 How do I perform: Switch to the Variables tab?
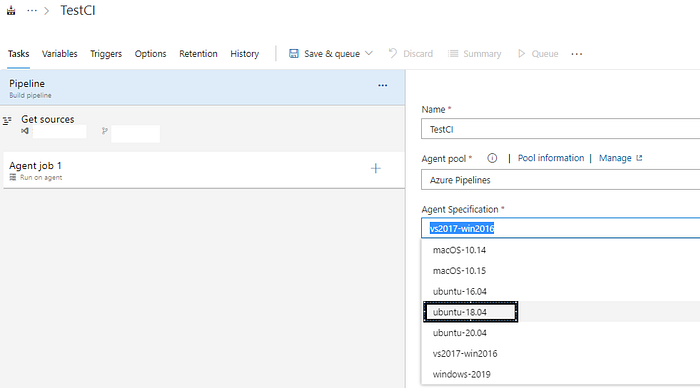(59, 54)
